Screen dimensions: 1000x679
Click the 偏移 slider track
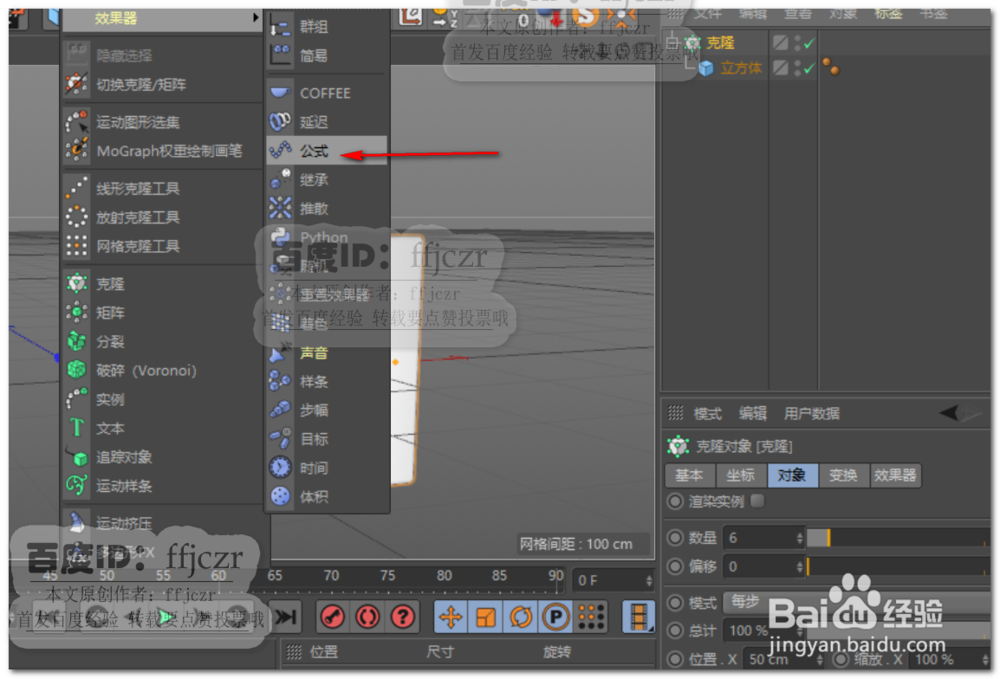900,567
